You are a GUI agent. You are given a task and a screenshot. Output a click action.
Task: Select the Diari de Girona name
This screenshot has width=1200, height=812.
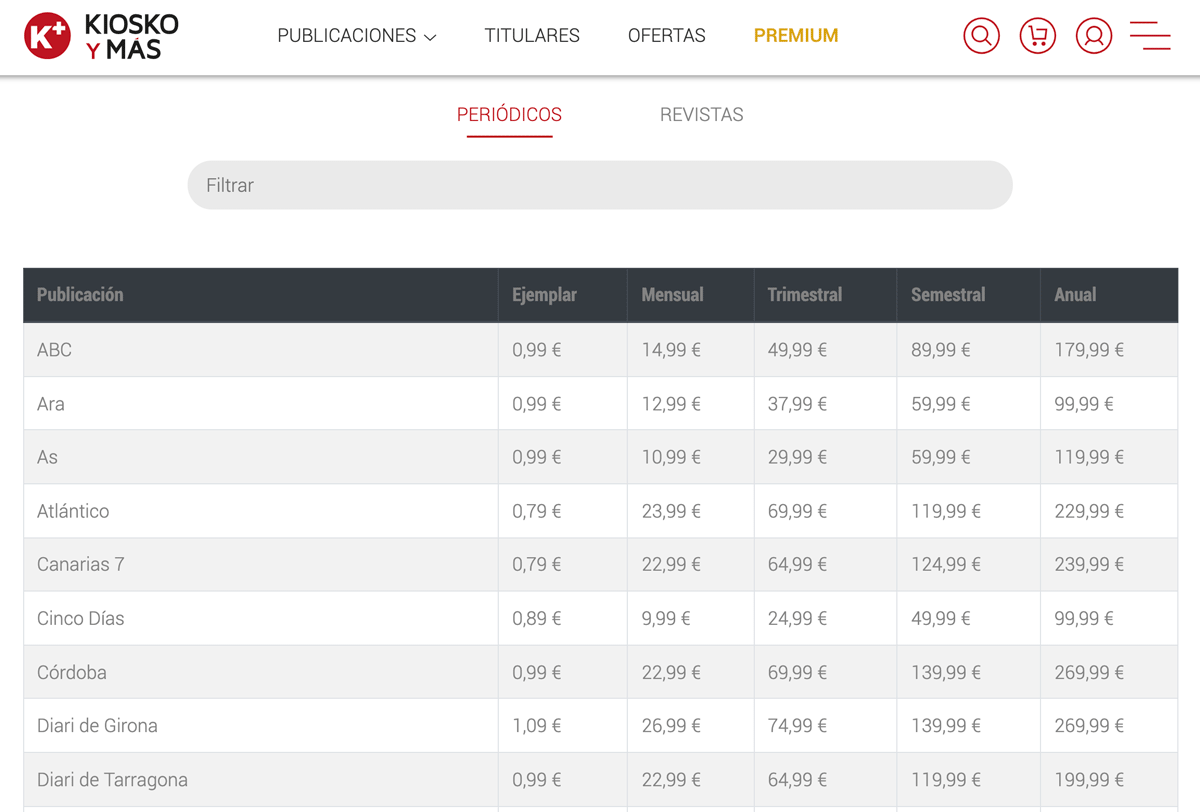(x=97, y=725)
